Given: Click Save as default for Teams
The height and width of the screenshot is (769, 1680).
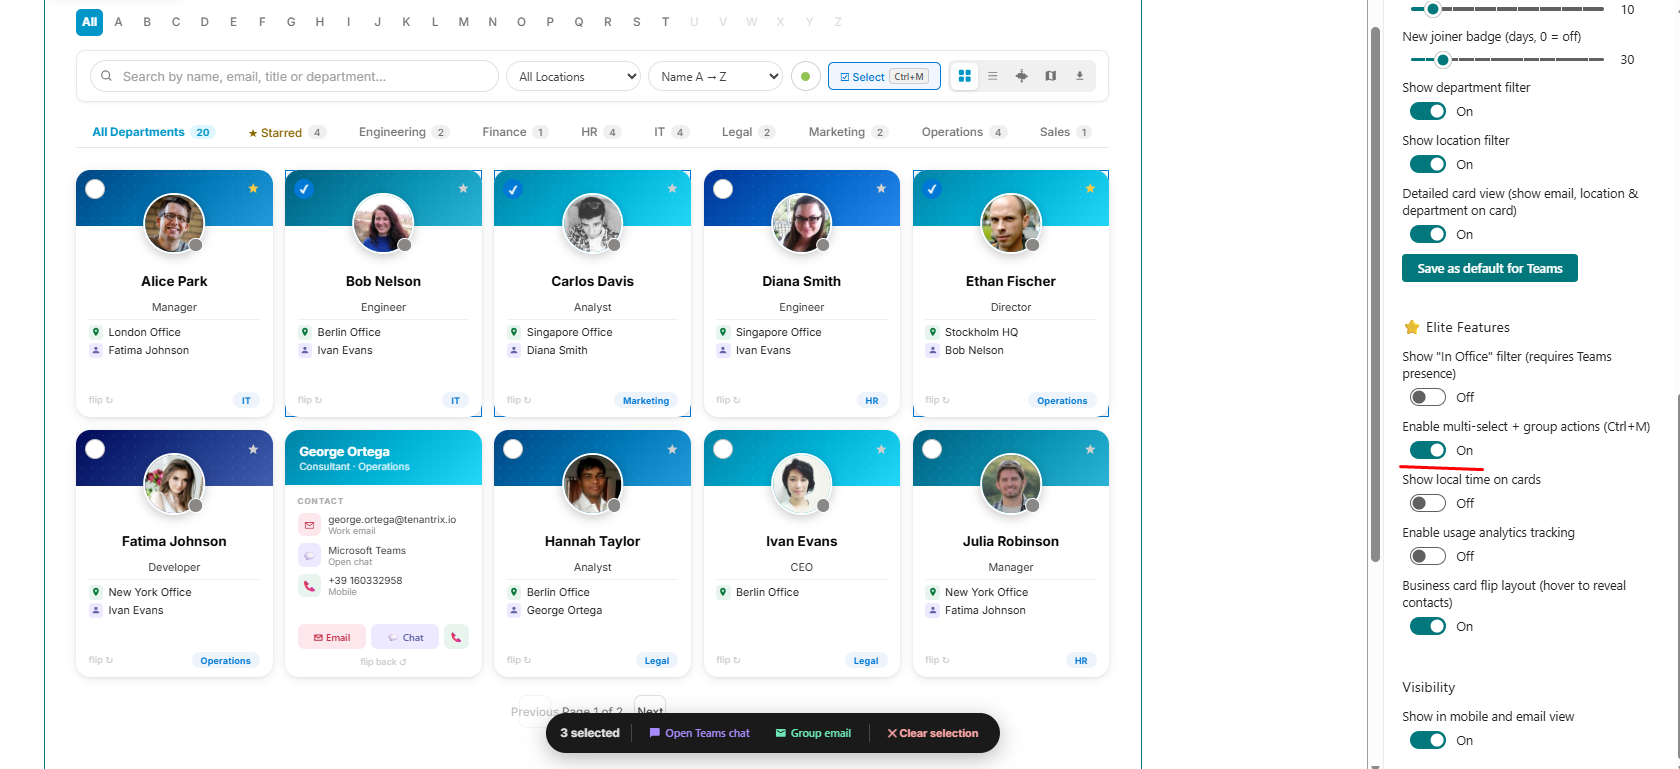Looking at the screenshot, I should pyautogui.click(x=1489, y=268).
